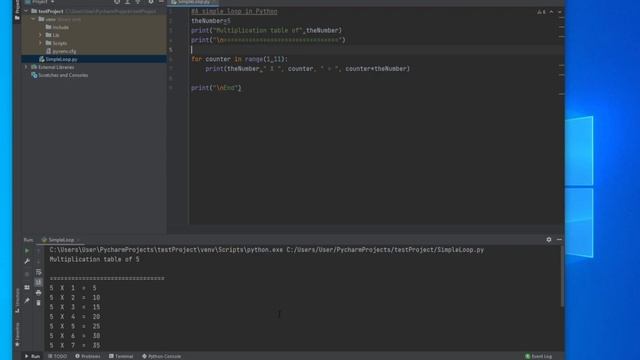Click console line 'Multiplication table of 5'
The width and height of the screenshot is (640, 360).
tap(94, 260)
